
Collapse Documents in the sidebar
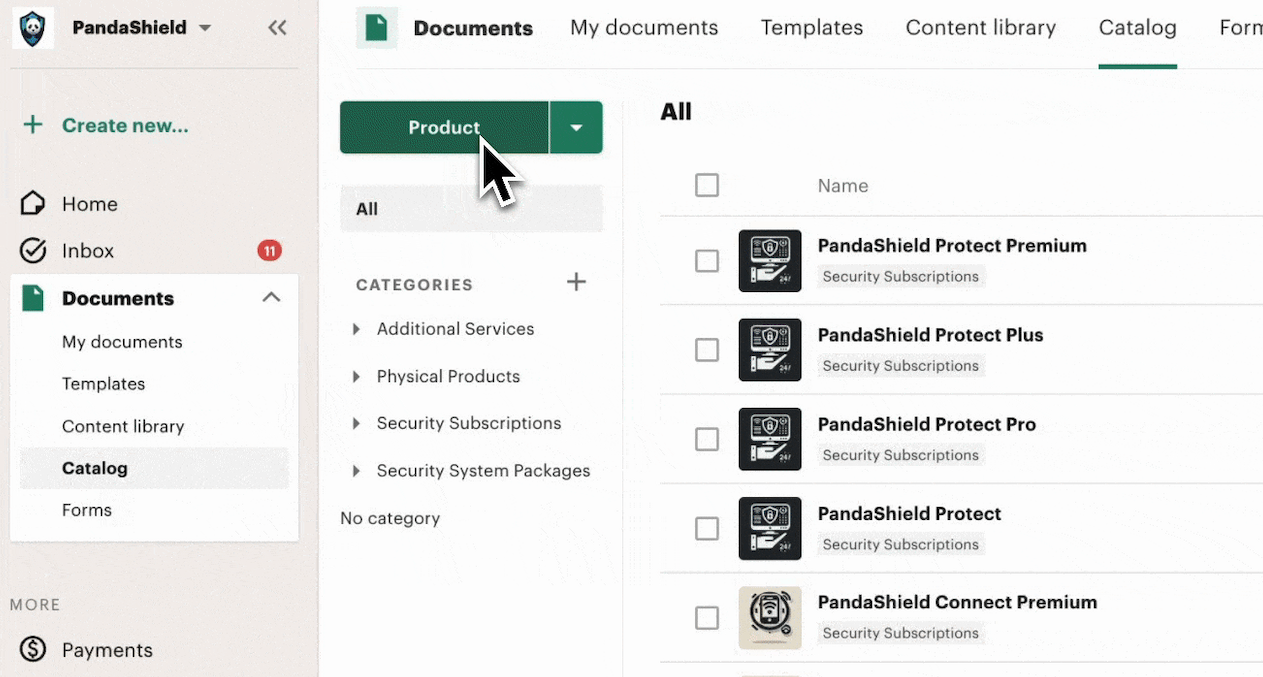click(x=270, y=297)
